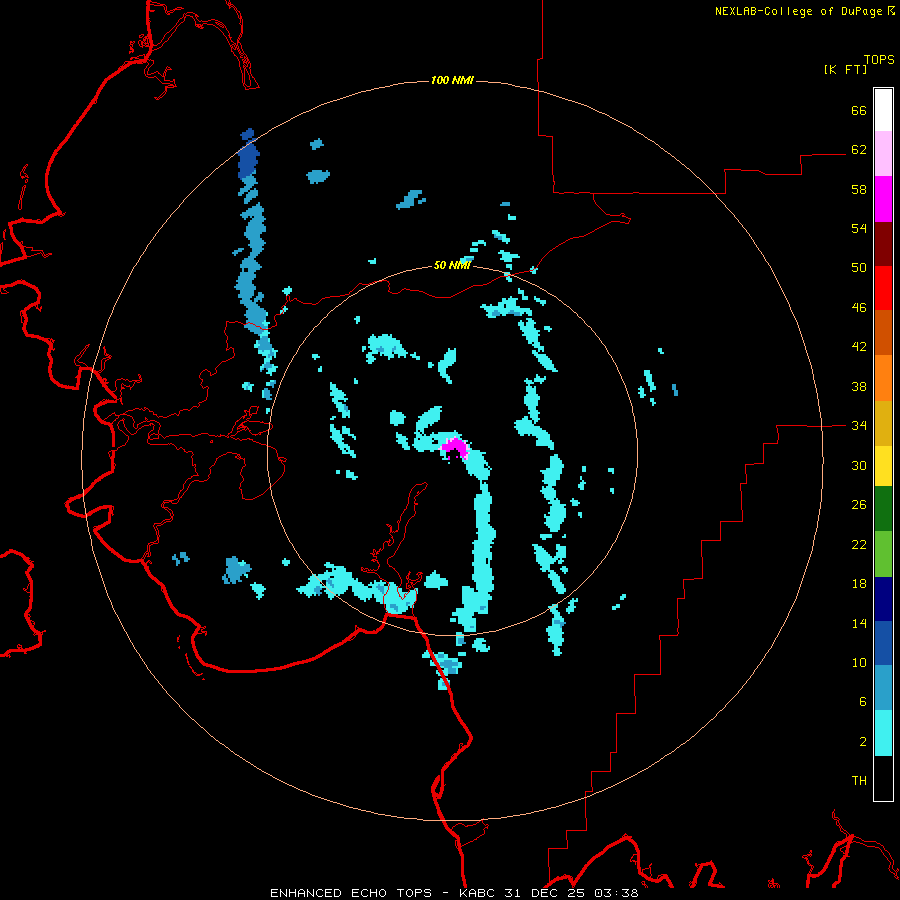Image resolution: width=900 pixels, height=900 pixels.
Task: Click the 34 legend value
Action: coord(859,426)
